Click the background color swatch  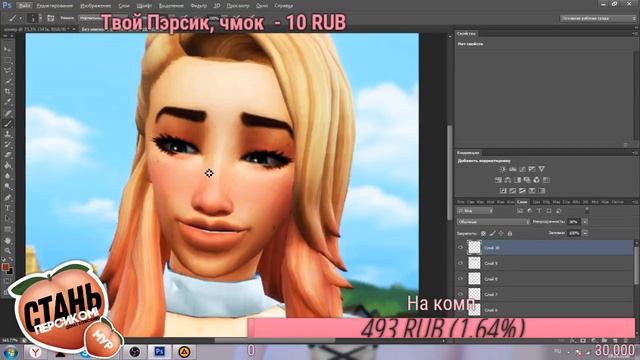9,271
